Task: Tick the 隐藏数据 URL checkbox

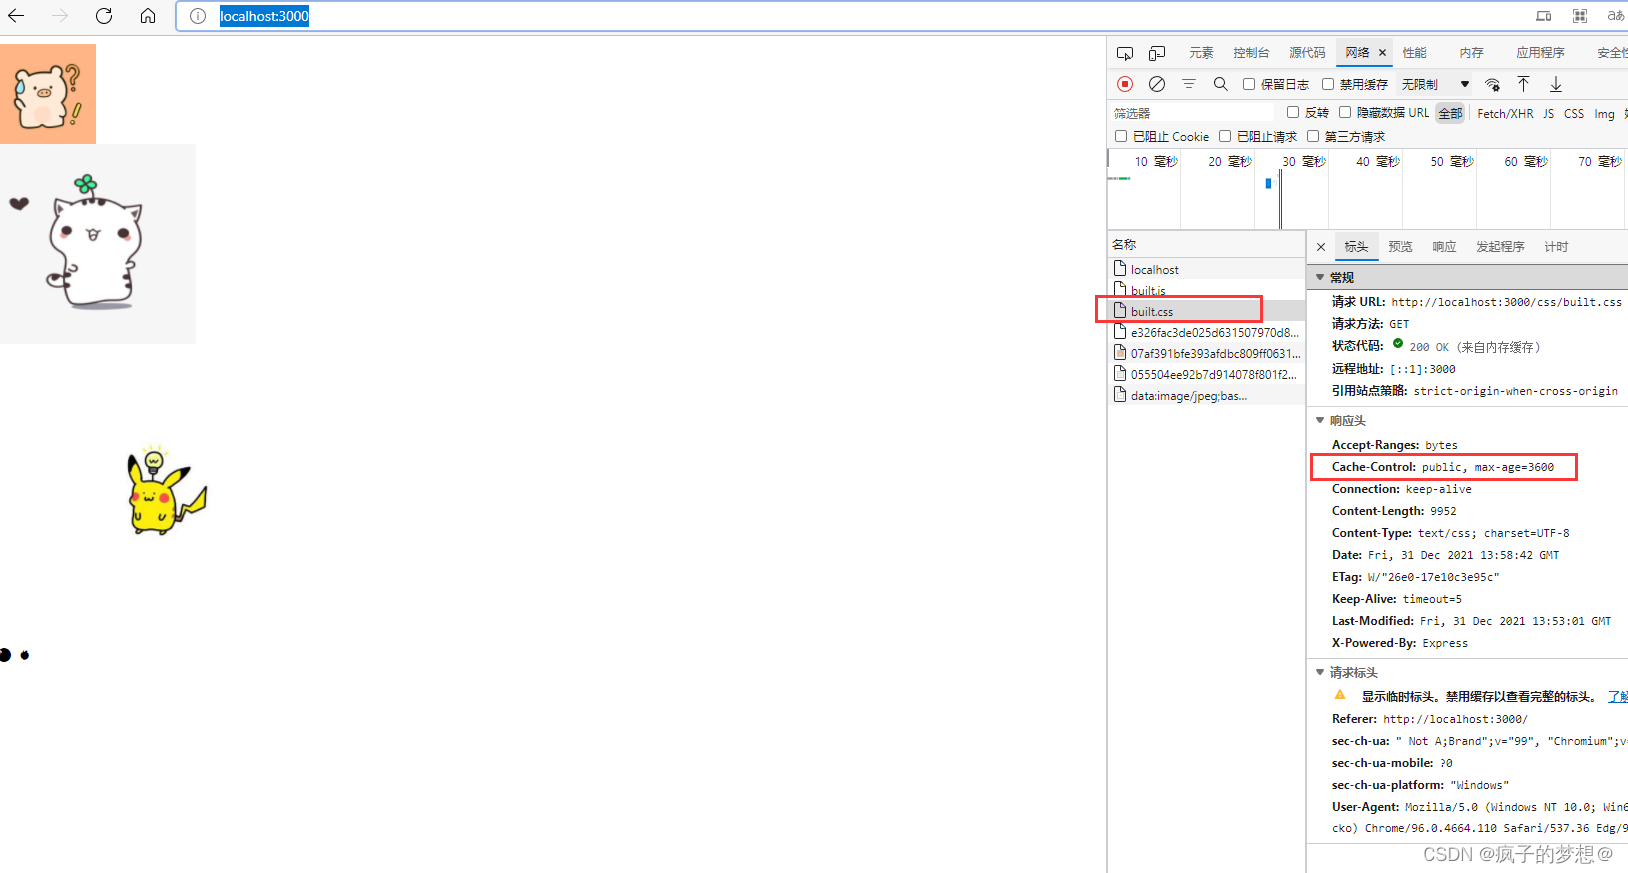Action: click(1345, 112)
